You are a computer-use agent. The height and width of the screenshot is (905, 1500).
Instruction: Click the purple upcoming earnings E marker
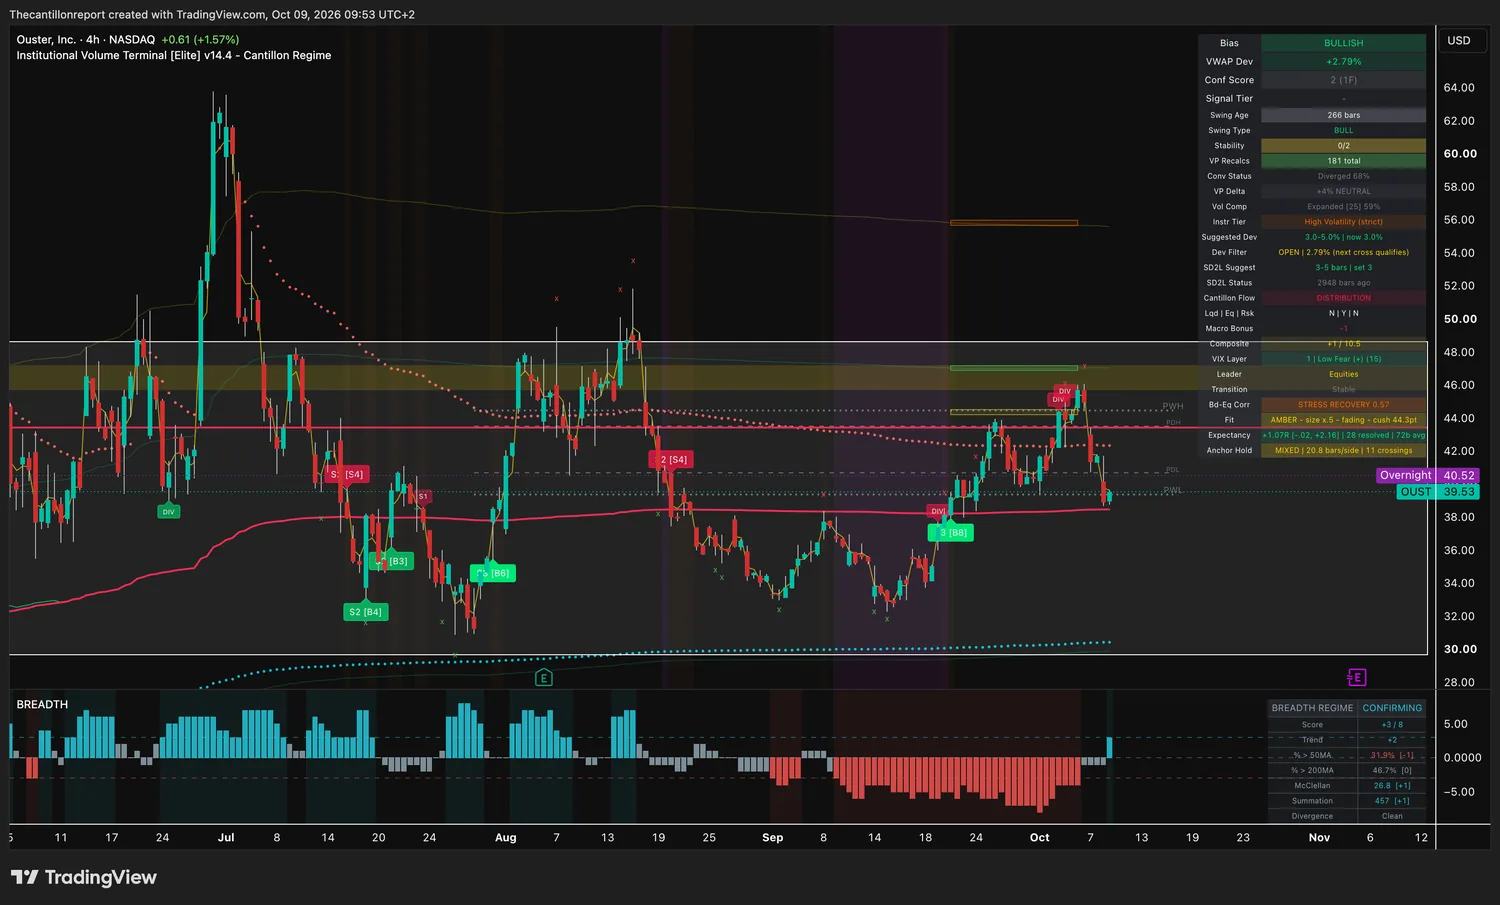coord(1357,678)
